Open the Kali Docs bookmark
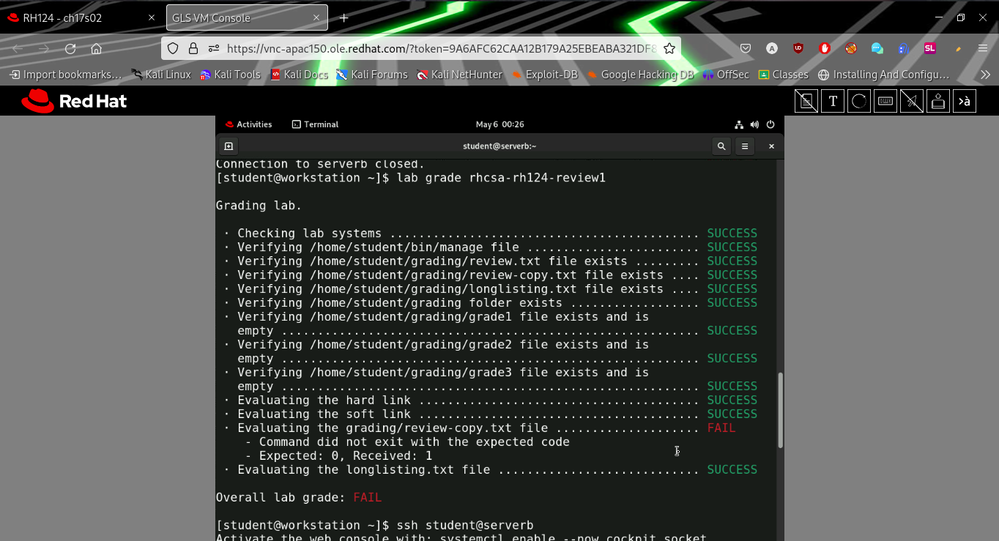This screenshot has width=999, height=541. point(299,75)
